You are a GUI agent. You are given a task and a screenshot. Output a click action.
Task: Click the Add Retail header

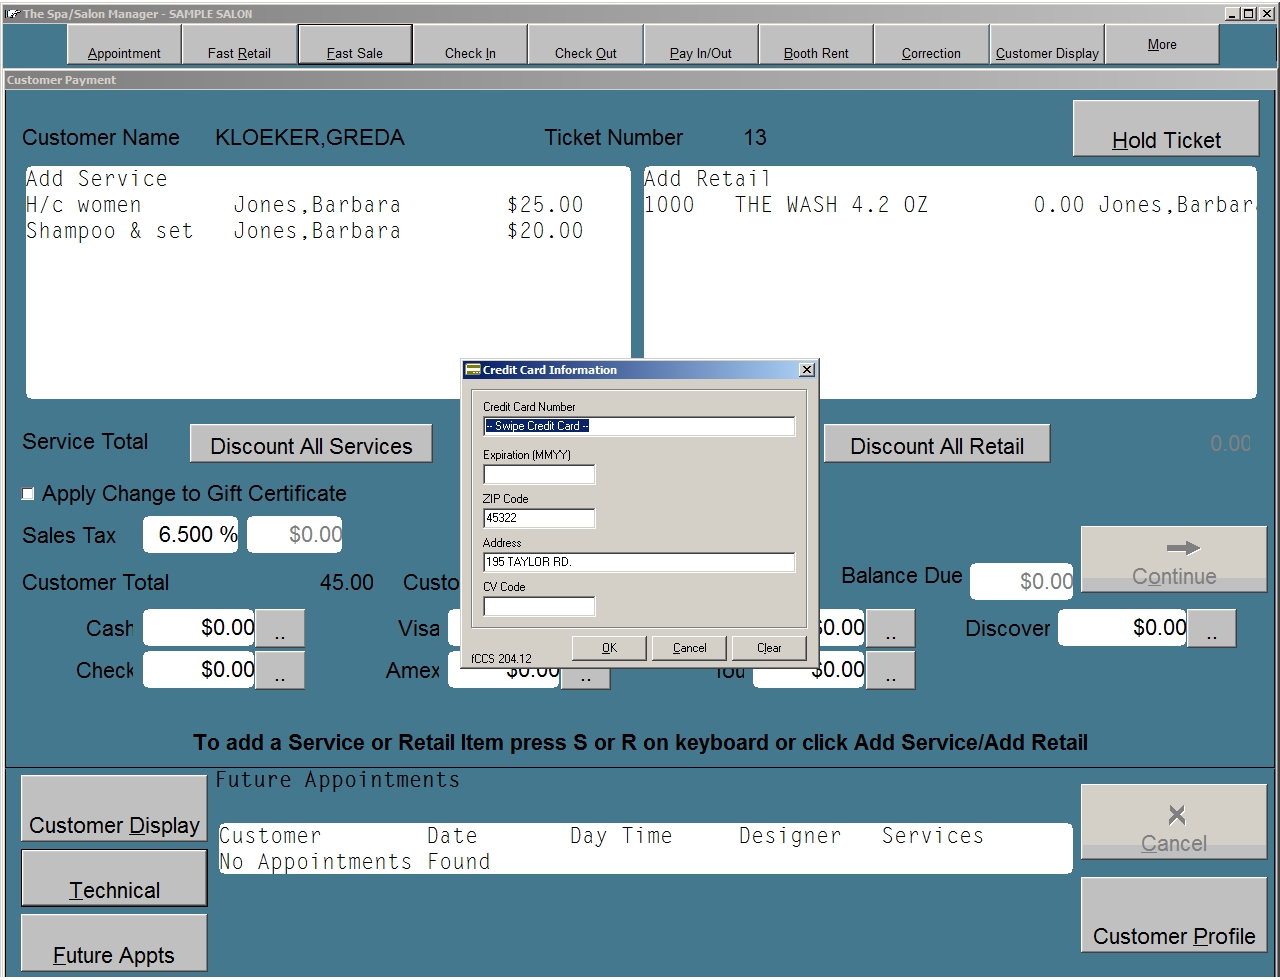click(707, 179)
